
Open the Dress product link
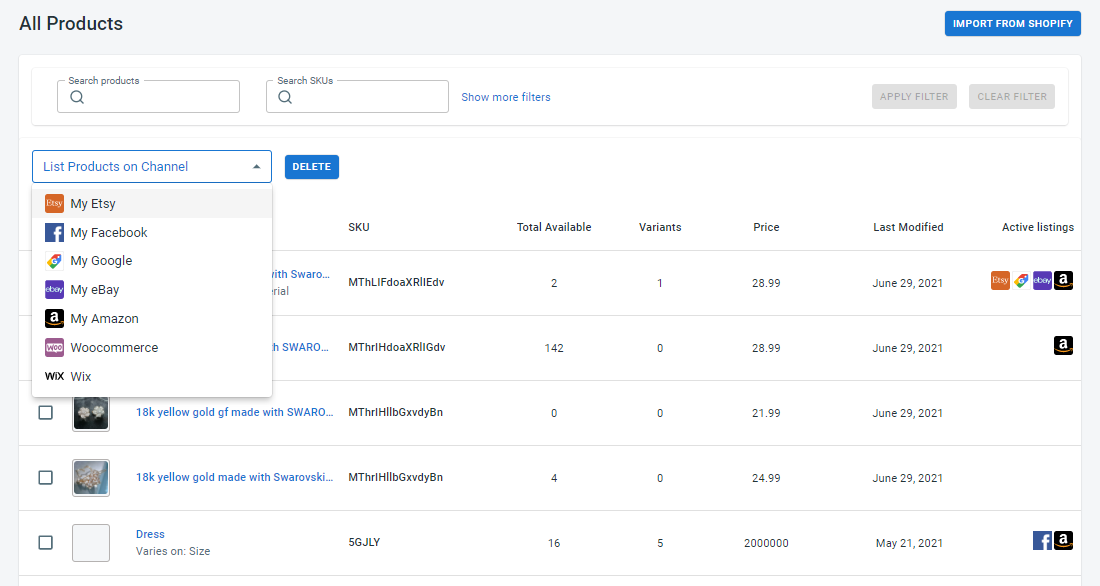click(x=150, y=534)
